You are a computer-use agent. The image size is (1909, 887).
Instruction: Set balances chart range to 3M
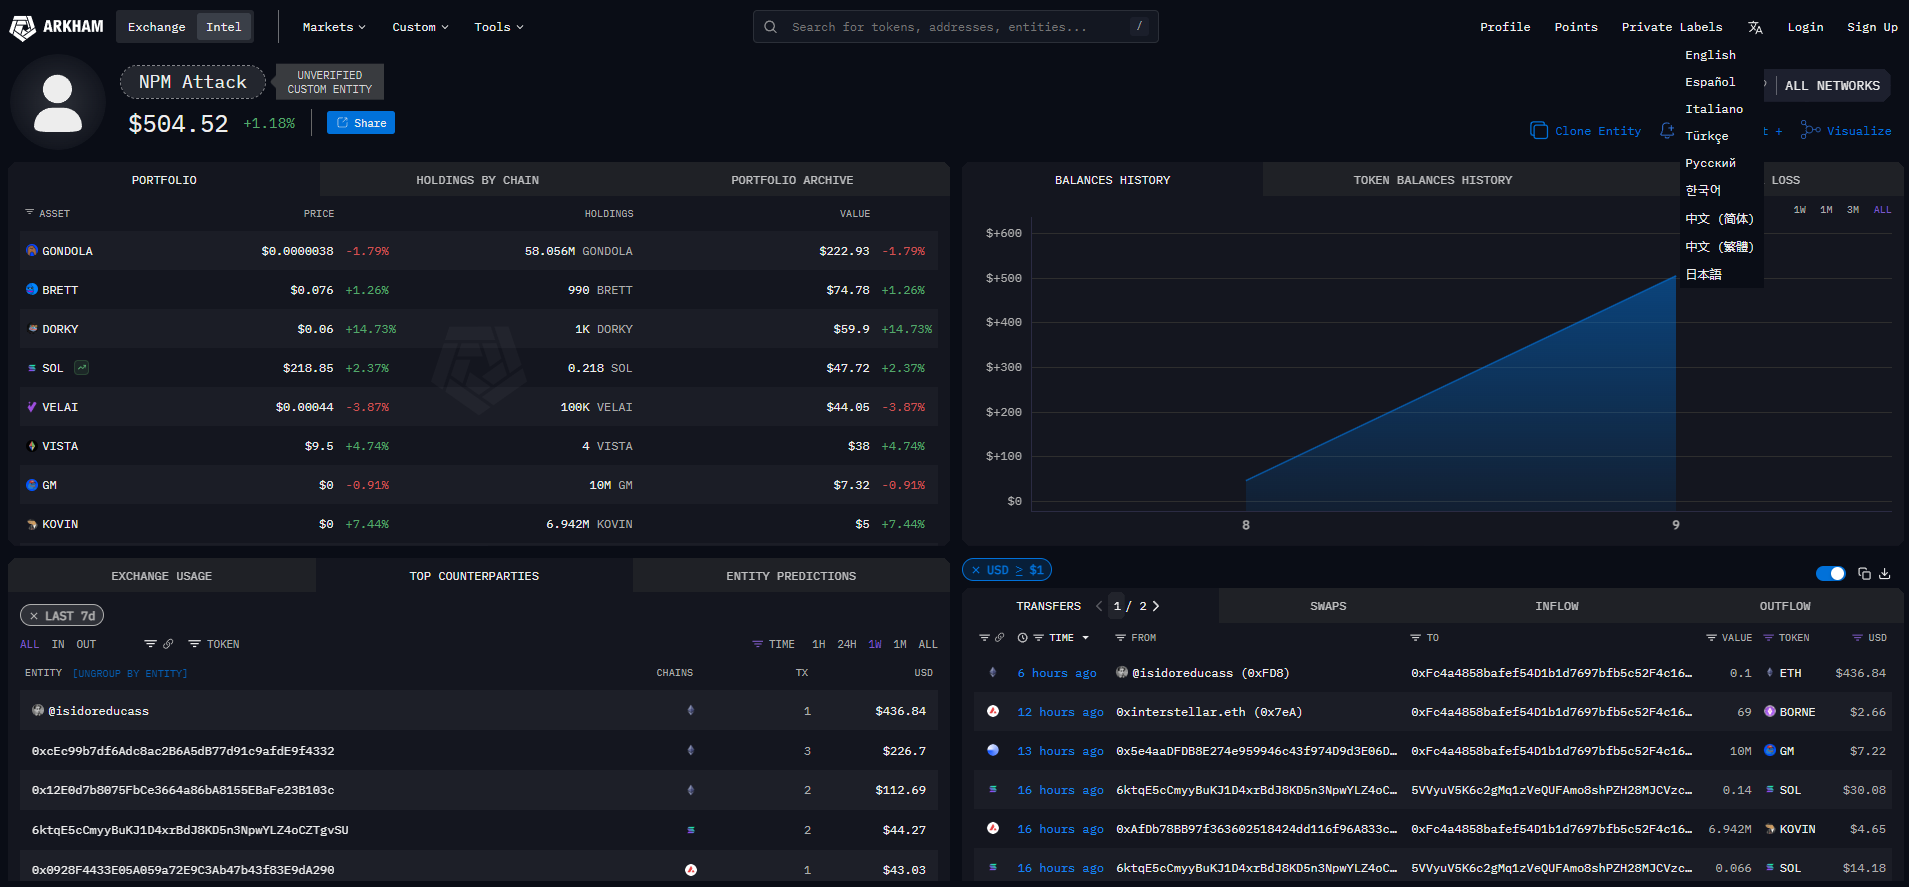click(x=1853, y=210)
